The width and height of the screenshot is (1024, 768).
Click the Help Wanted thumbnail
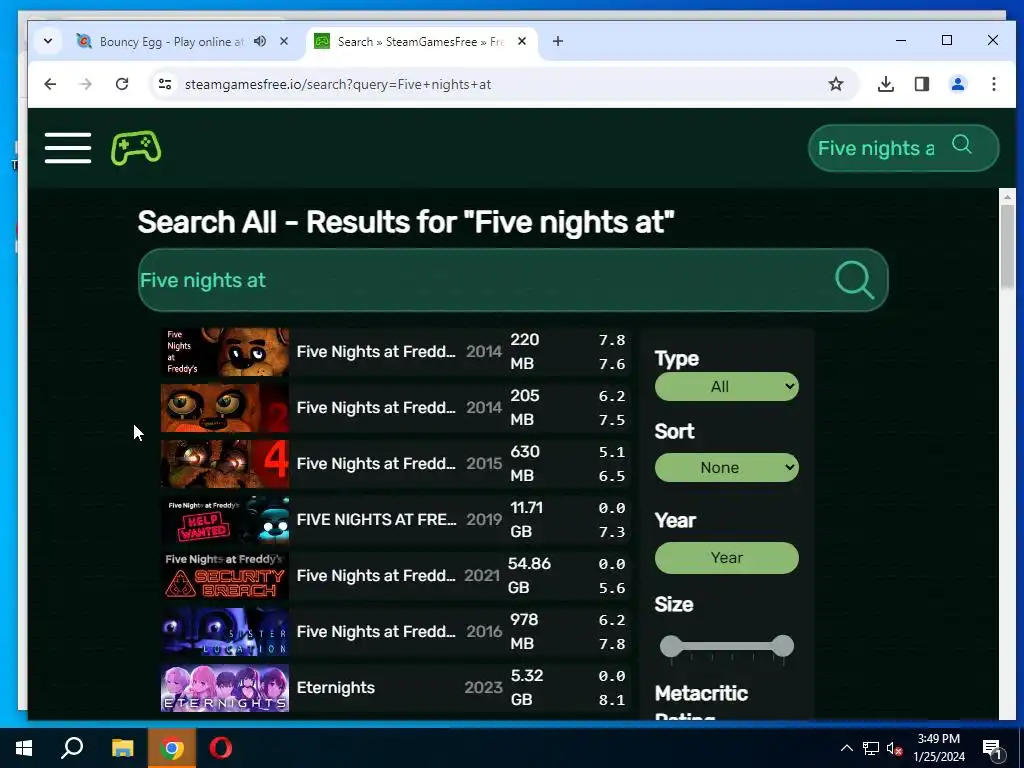225,520
